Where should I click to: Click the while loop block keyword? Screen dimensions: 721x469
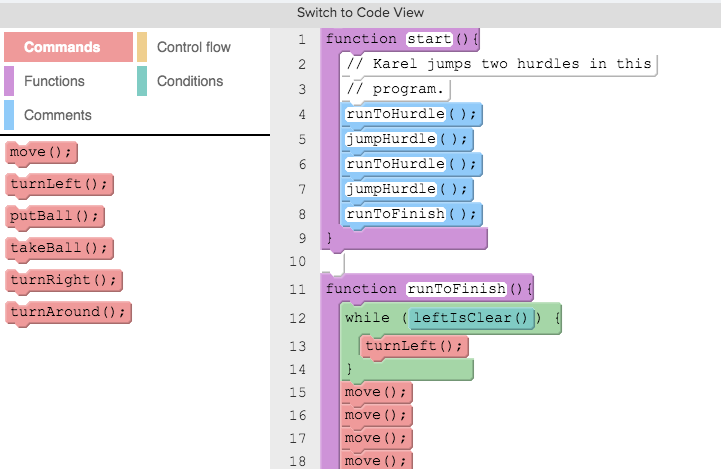click(x=366, y=318)
